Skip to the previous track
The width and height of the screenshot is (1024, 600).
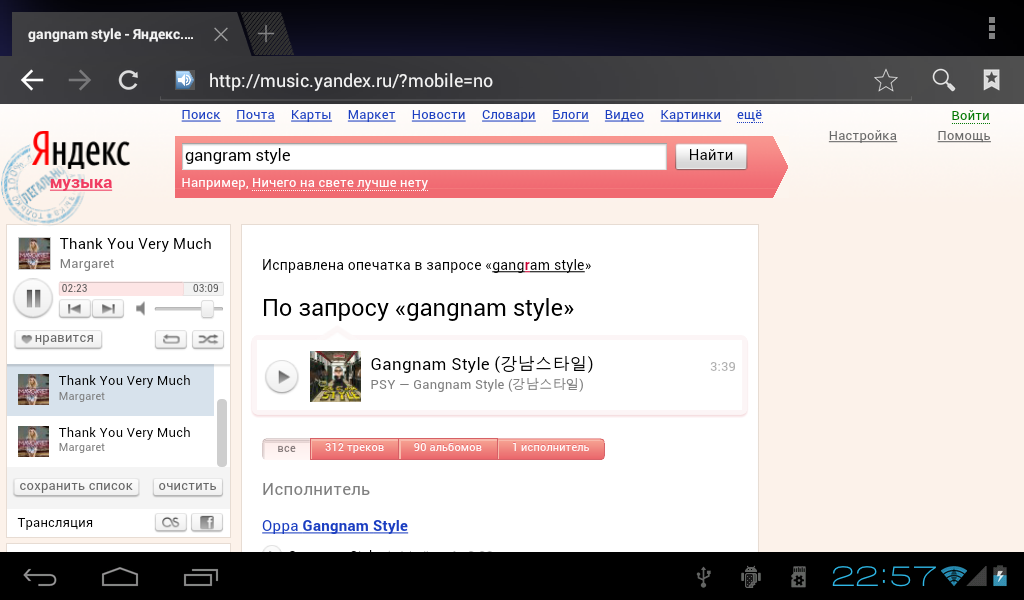click(x=75, y=309)
